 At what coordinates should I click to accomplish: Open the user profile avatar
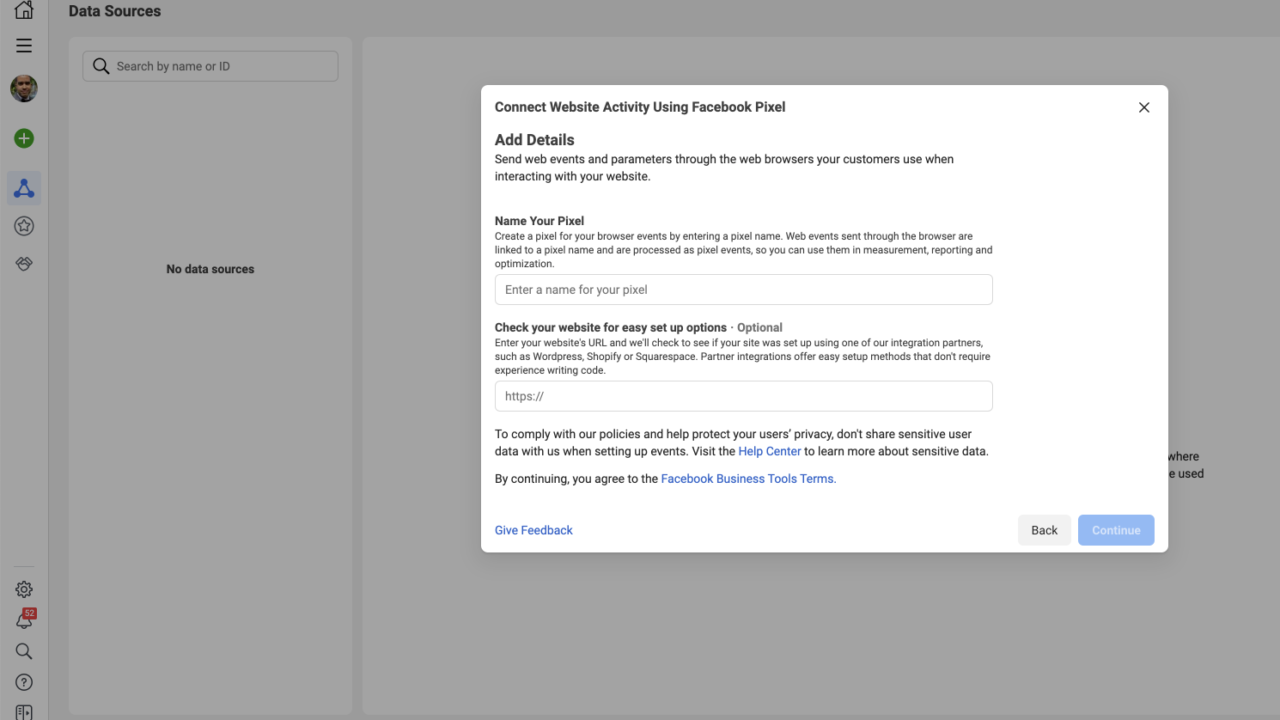(24, 88)
